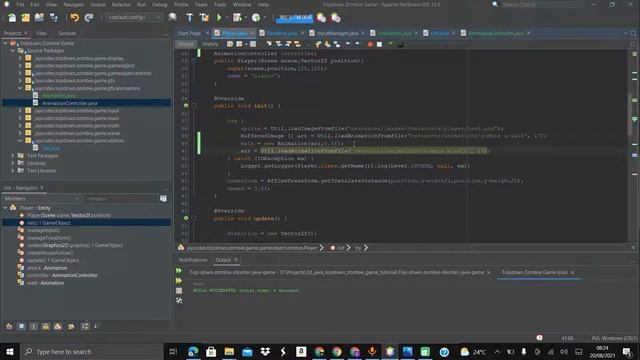Click the Open Project toolbar icon
This screenshot has width=640, height=360.
(x=39, y=18)
